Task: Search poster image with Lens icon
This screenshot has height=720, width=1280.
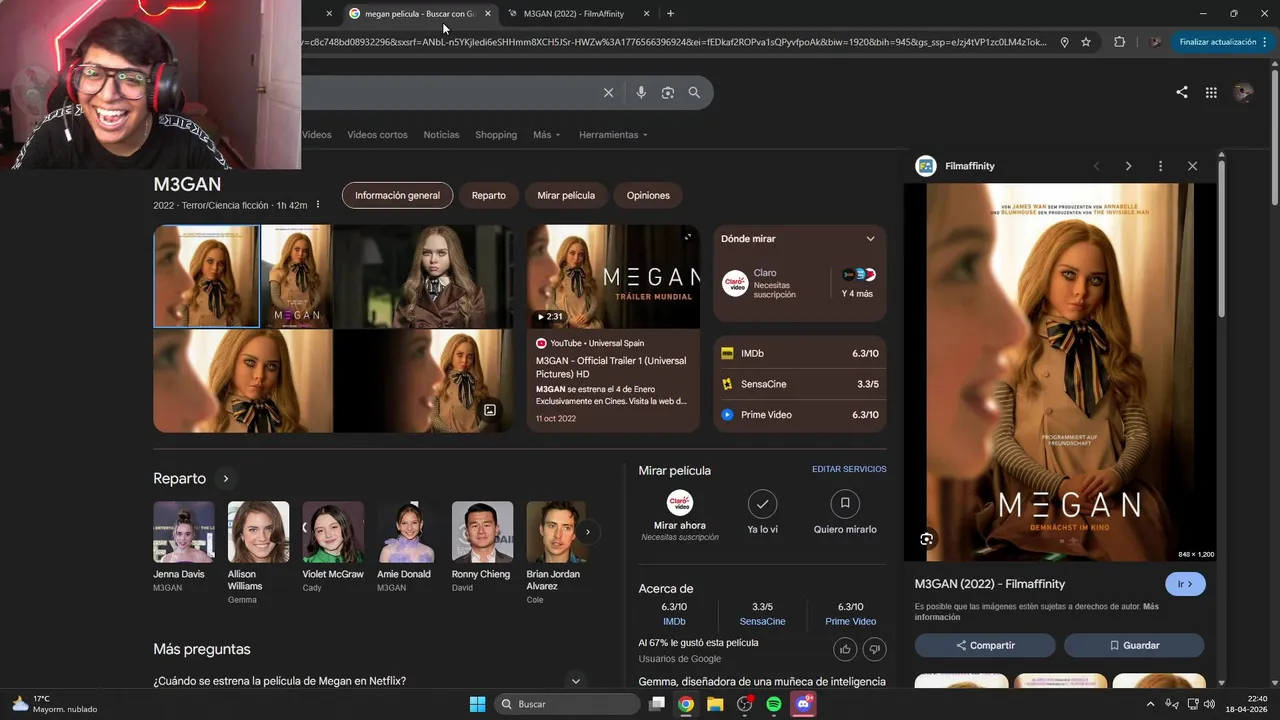Action: pos(927,539)
